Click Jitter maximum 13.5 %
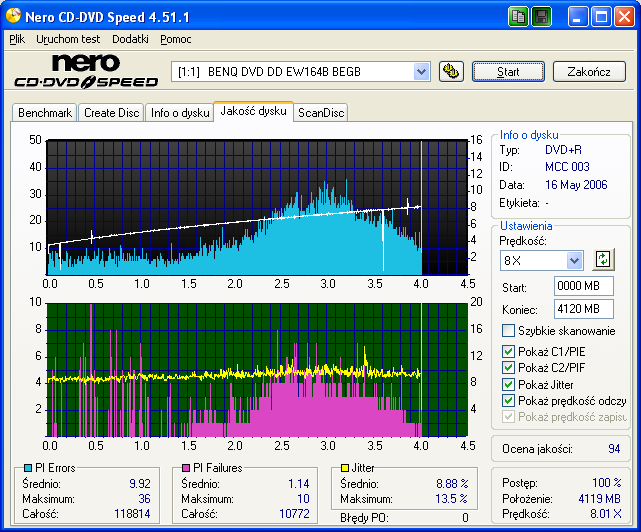The width and height of the screenshot is (641, 532). point(451,499)
